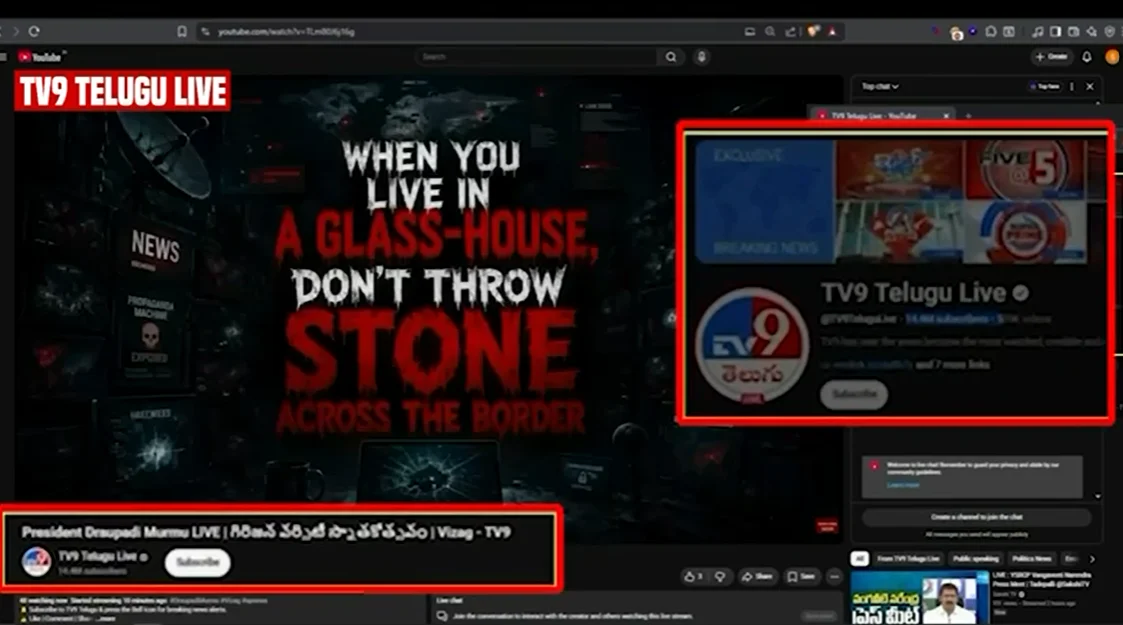Open the VPN shield icon in browser toolbar

[1110, 32]
